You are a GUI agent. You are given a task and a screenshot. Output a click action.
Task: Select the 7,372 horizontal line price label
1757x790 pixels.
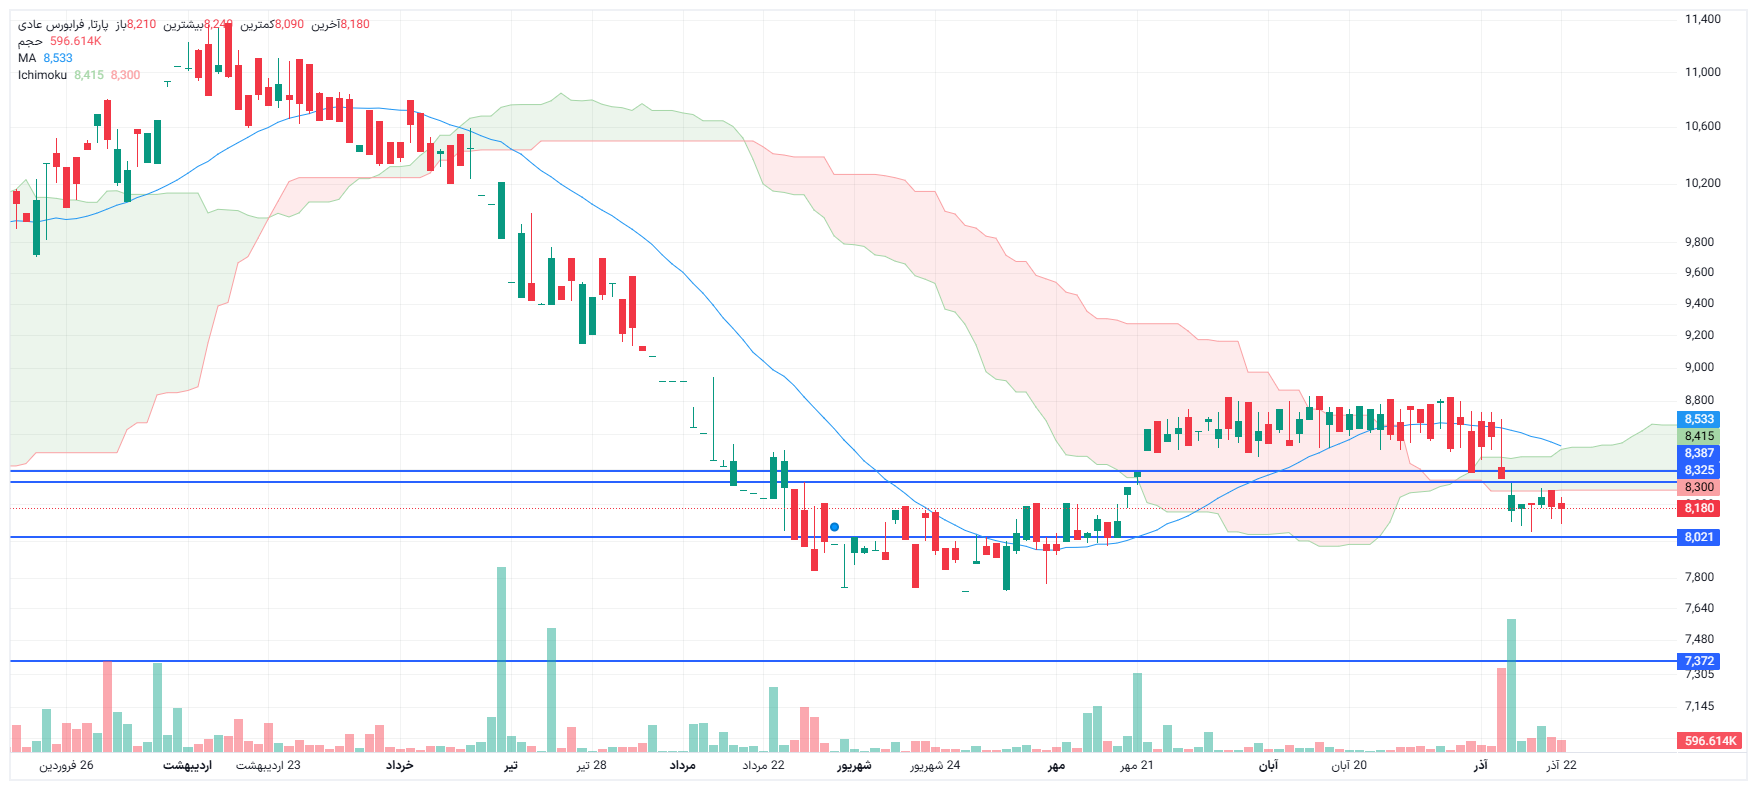click(1698, 661)
